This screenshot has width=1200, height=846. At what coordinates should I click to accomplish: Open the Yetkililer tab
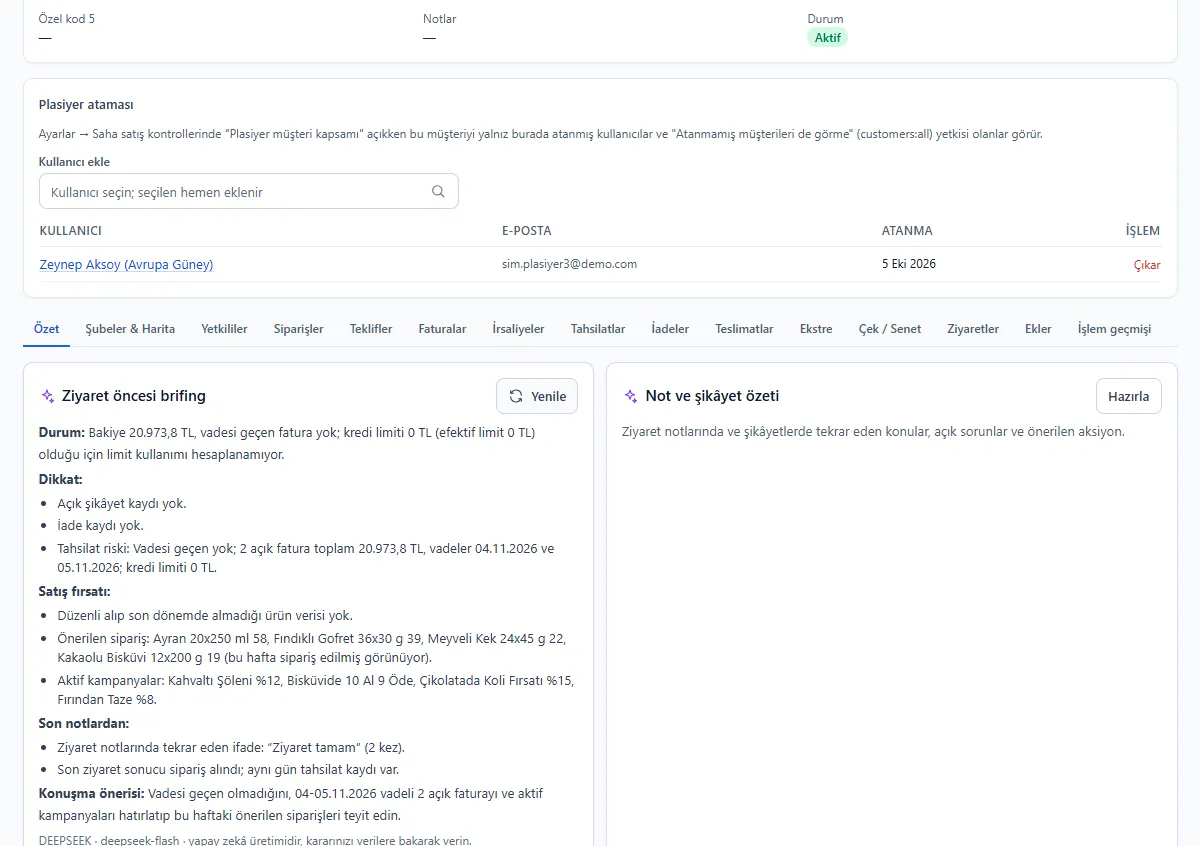click(224, 329)
